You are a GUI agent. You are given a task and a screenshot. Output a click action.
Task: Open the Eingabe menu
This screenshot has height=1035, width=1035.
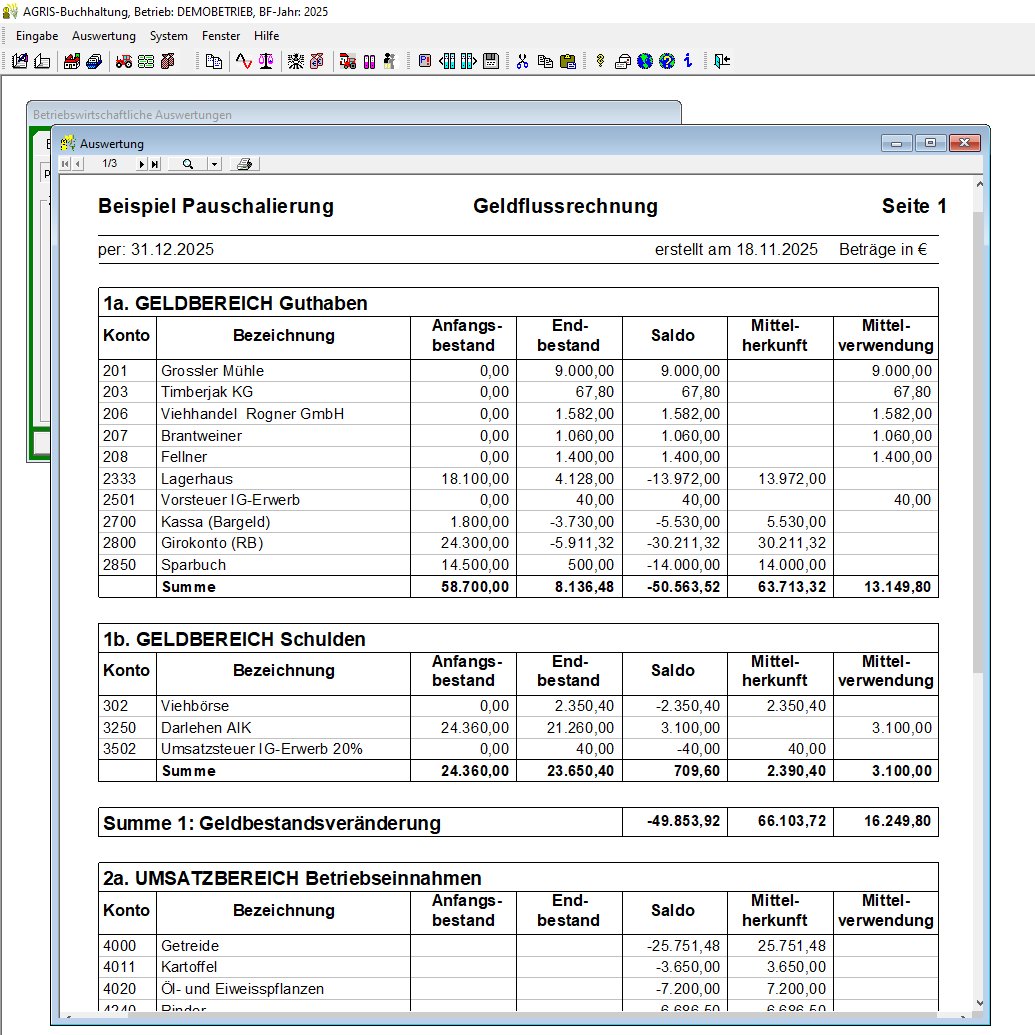(37, 36)
